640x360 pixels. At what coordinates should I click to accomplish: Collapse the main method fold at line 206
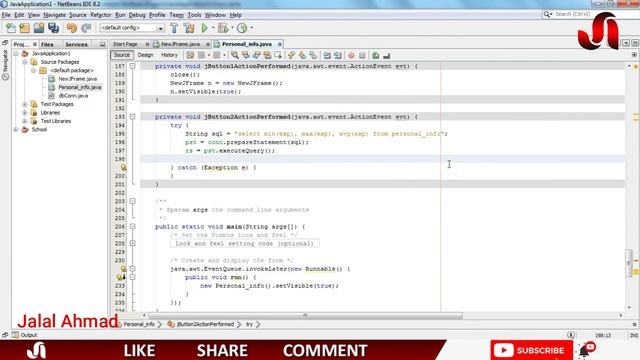132,227
